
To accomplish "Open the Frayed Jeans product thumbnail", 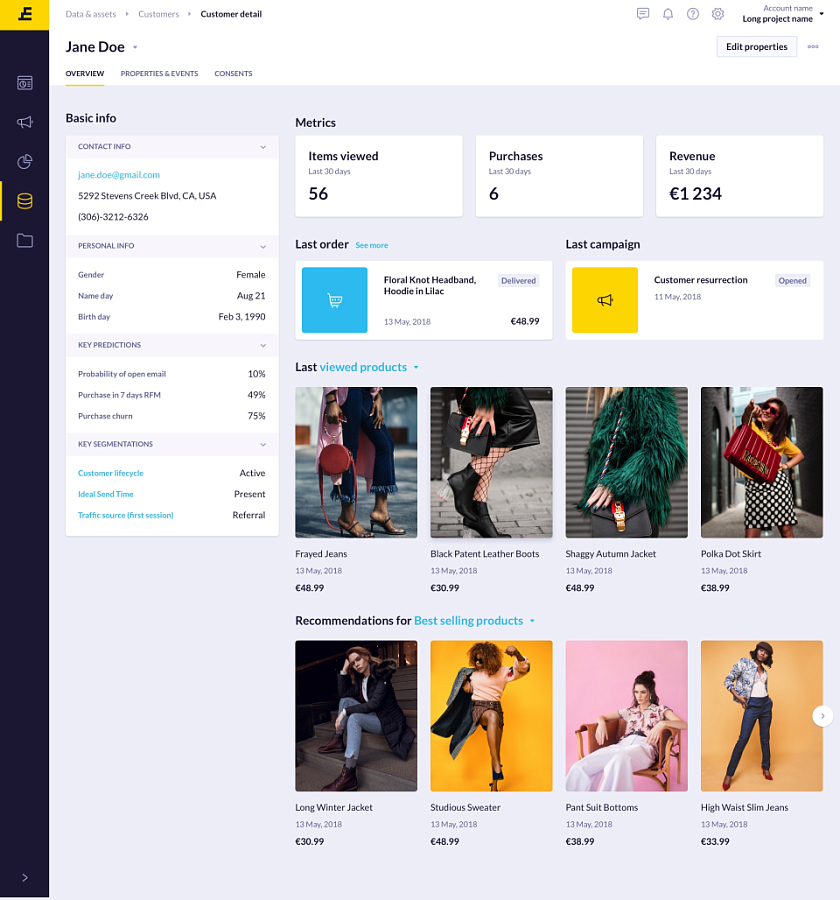I will pyautogui.click(x=356, y=462).
